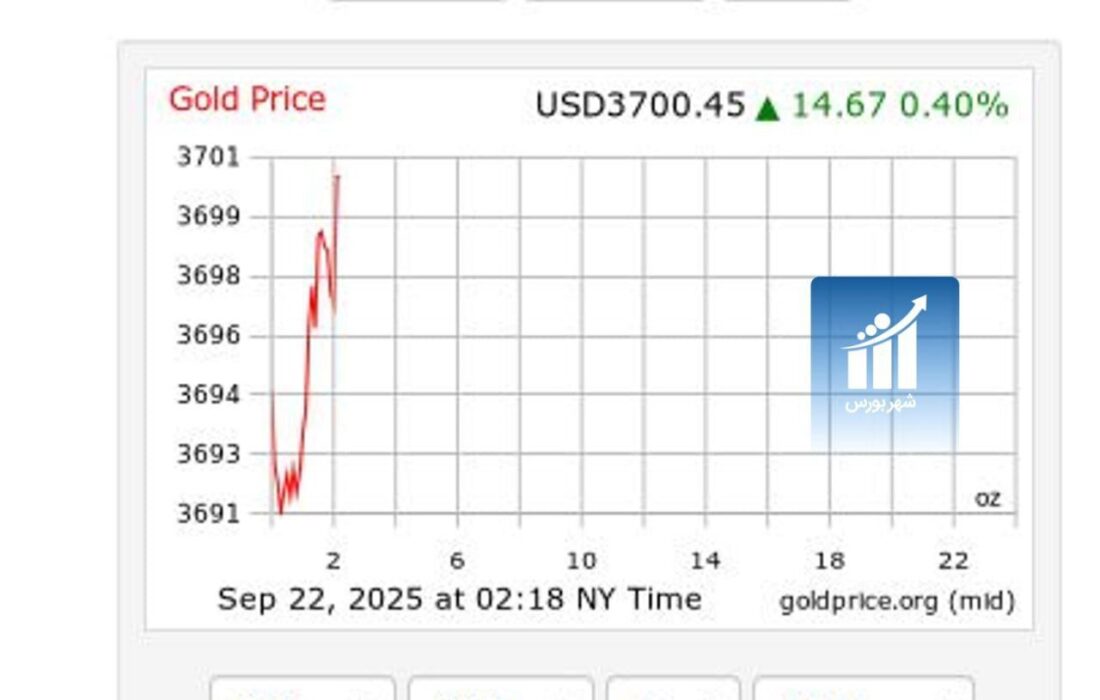Click the 0.40% percentage change
The width and height of the screenshot is (1100, 700).
(x=954, y=105)
